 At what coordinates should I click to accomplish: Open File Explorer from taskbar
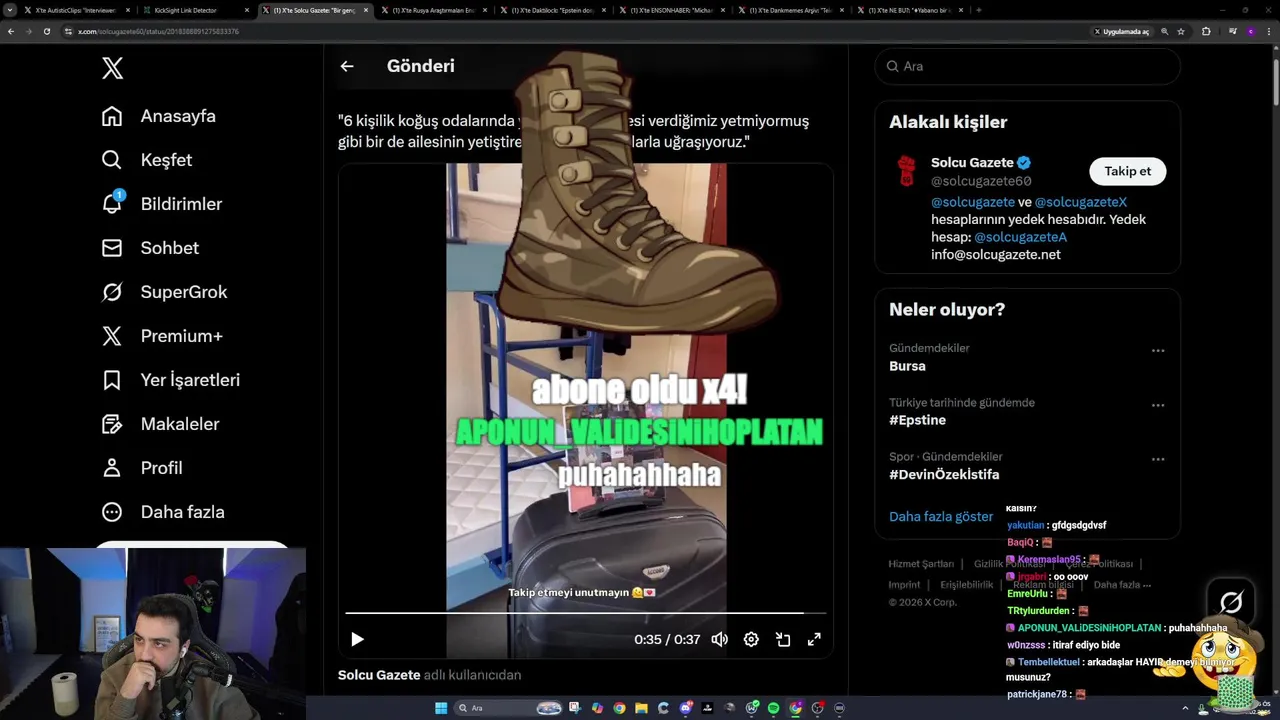pos(641,708)
